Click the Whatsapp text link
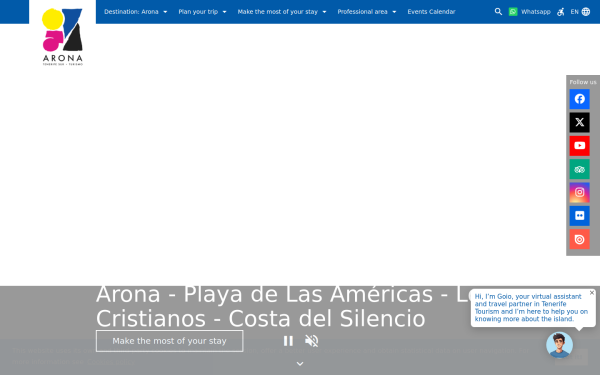The height and width of the screenshot is (375, 600). (x=536, y=12)
